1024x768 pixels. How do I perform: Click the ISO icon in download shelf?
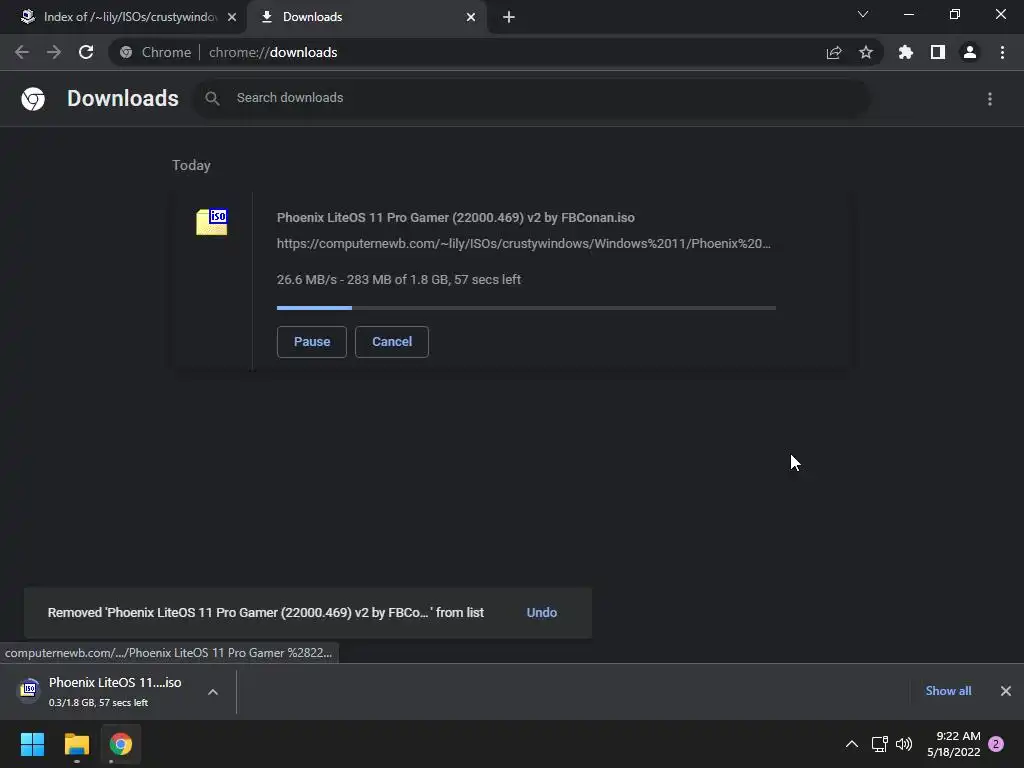pos(29,690)
